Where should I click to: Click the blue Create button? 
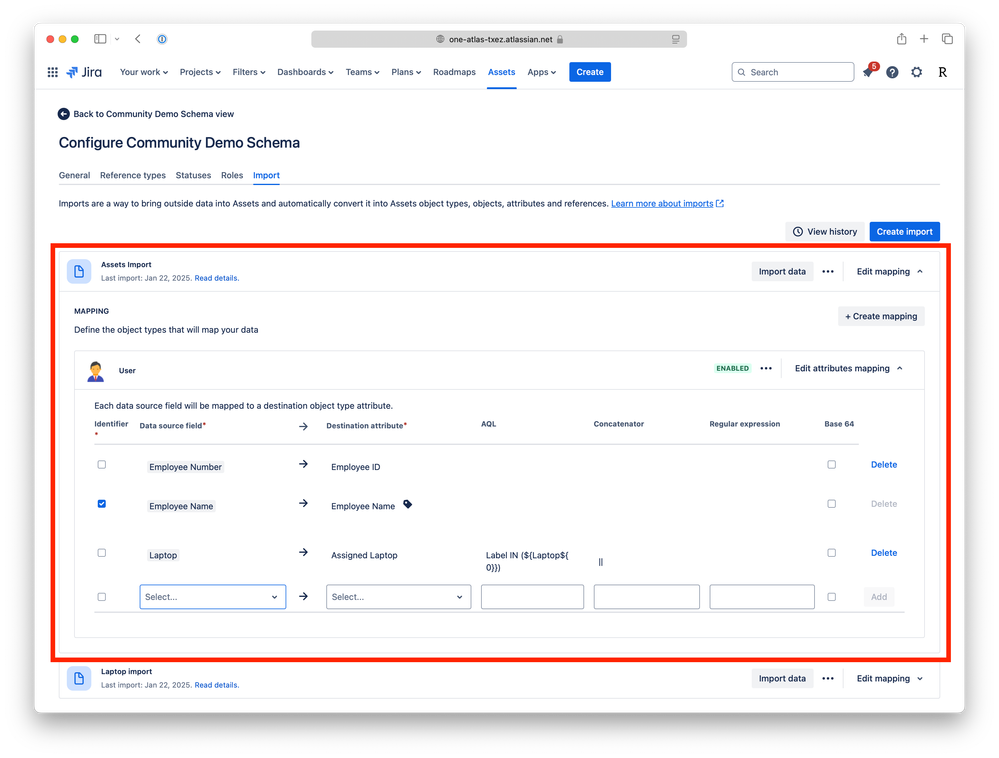pyautogui.click(x=590, y=72)
